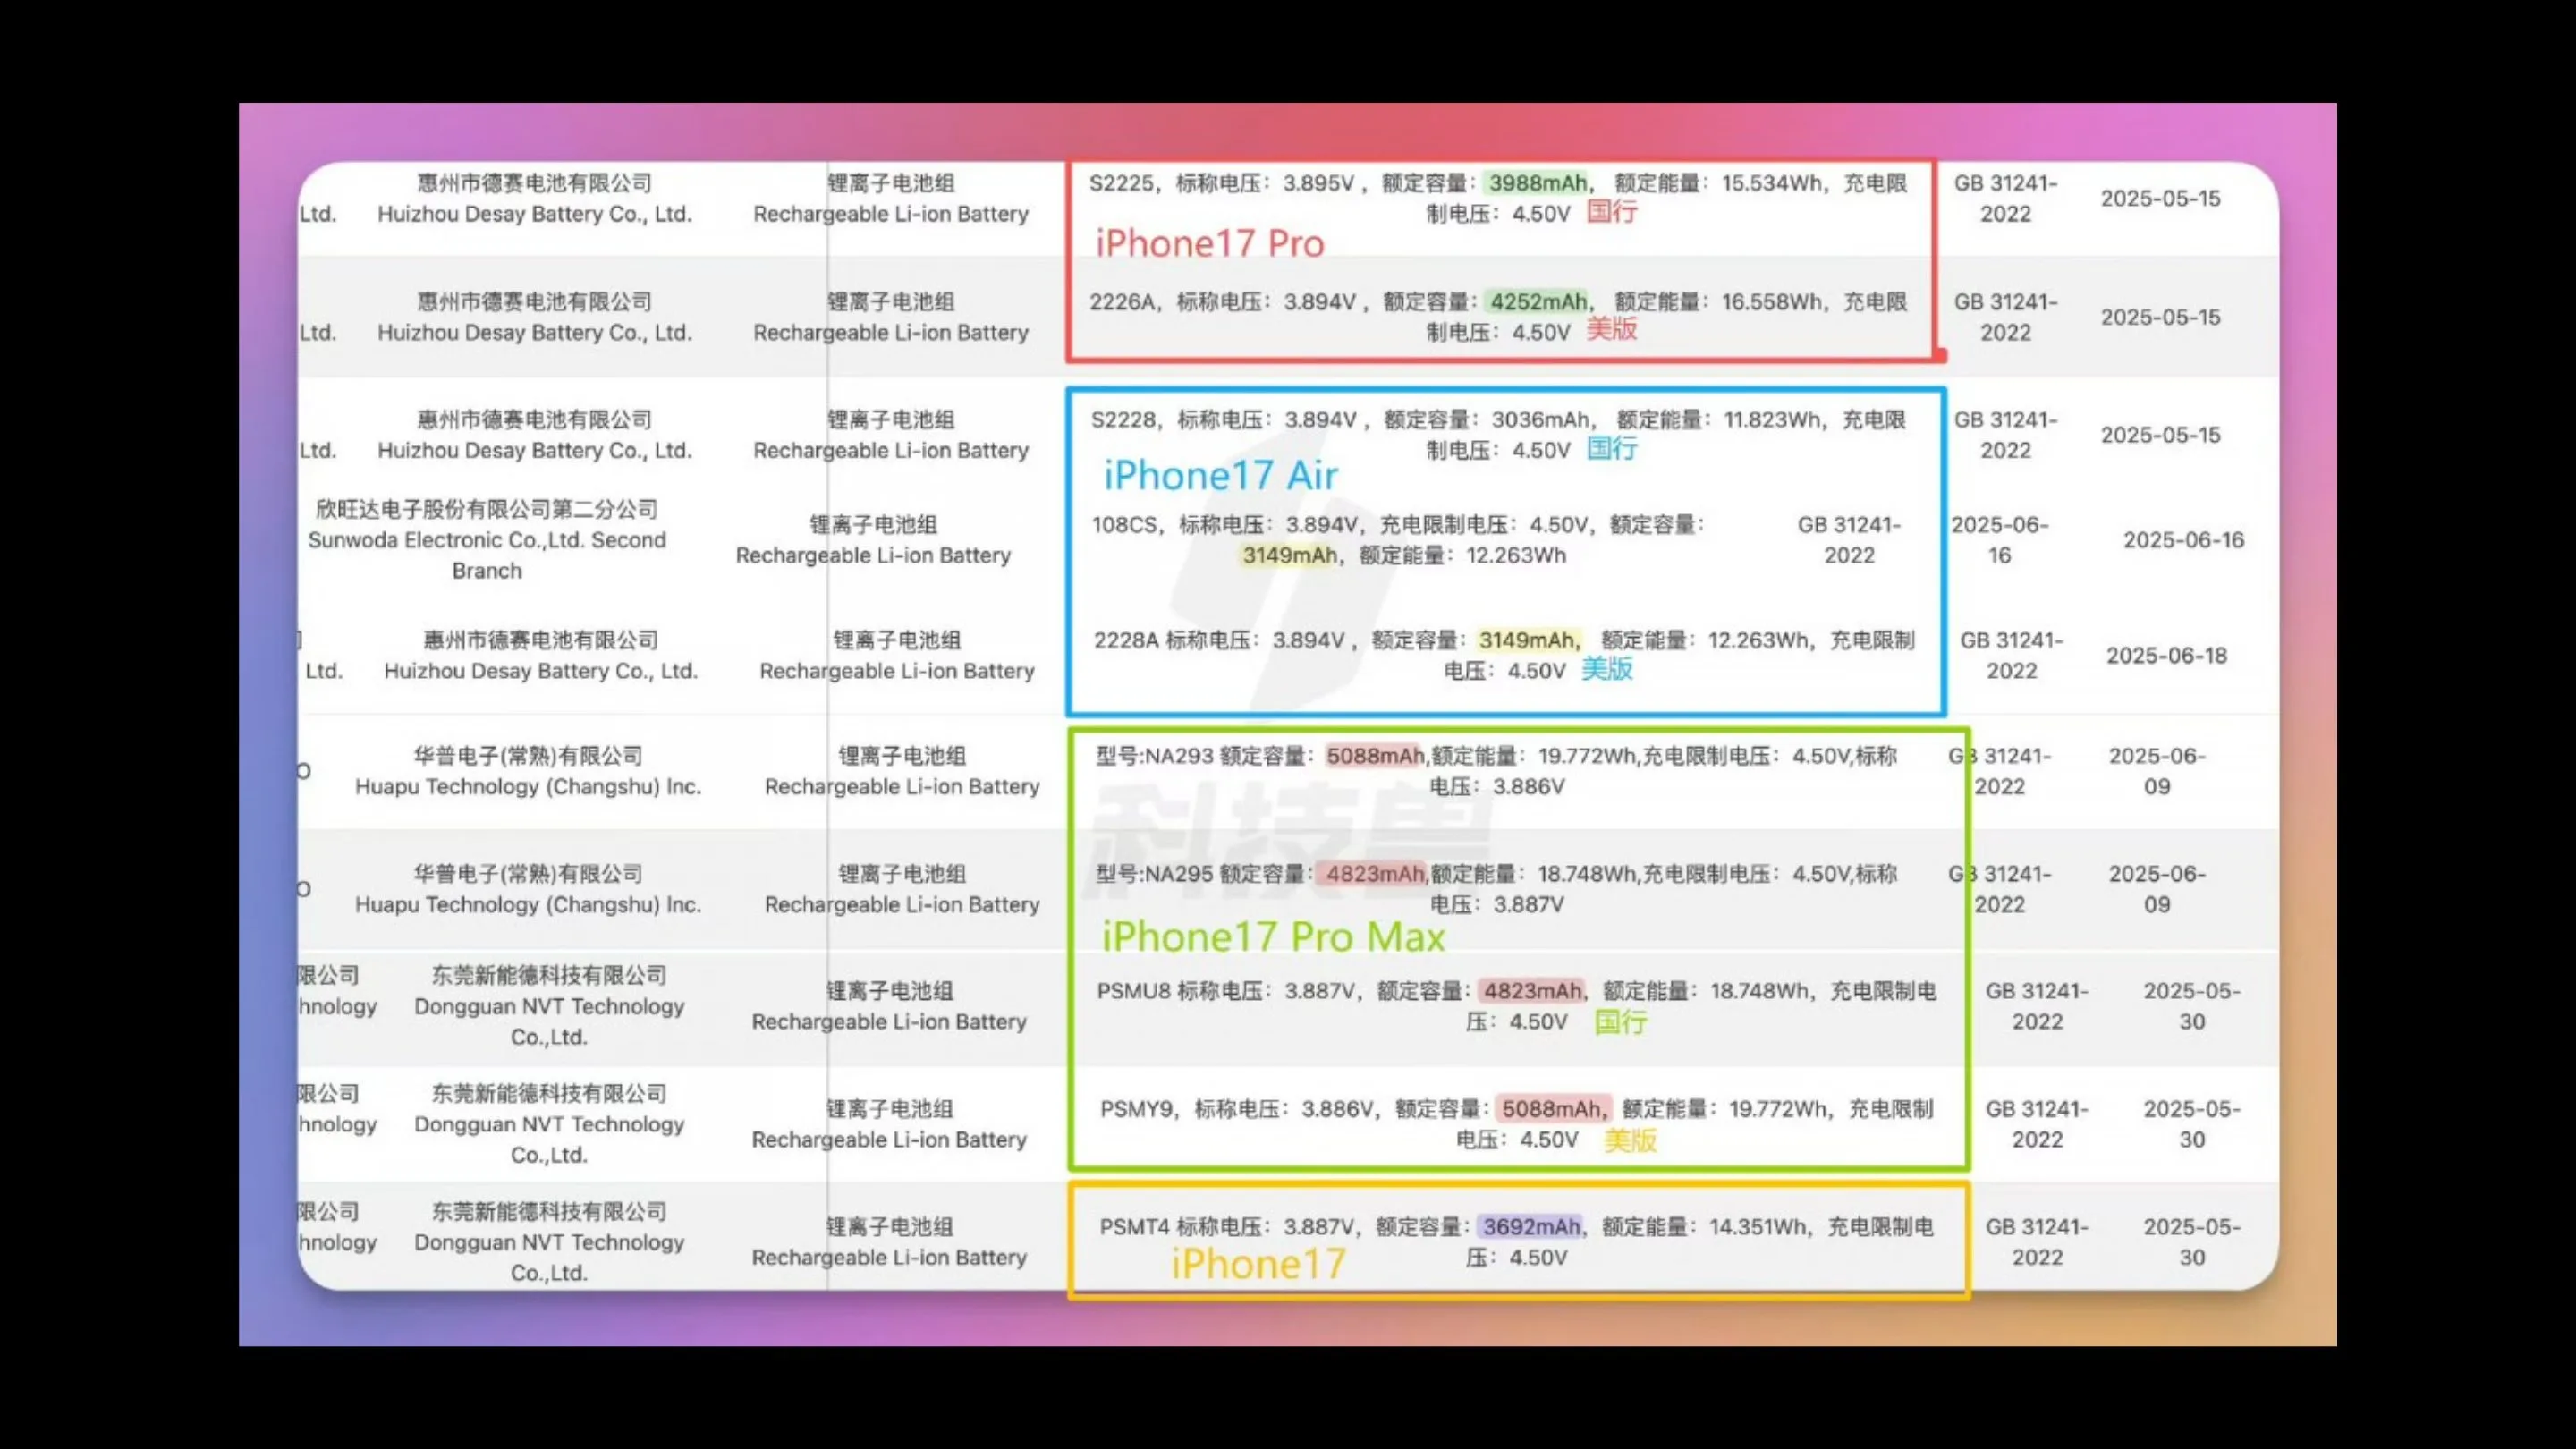This screenshot has height=1449, width=2576.
Task: Select the 108CS model number text
Action: click(x=1124, y=524)
